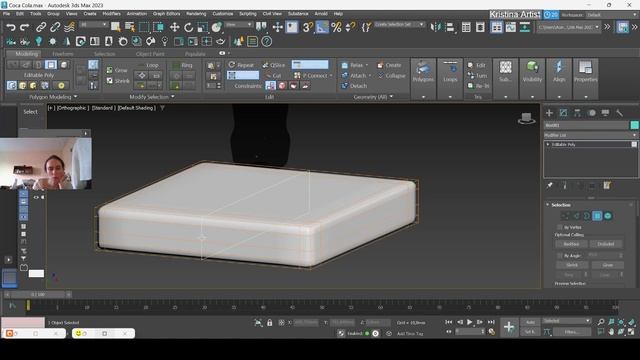Screen dimensions: 640x360
Task: Open the Modify panel icon
Action: click(563, 113)
